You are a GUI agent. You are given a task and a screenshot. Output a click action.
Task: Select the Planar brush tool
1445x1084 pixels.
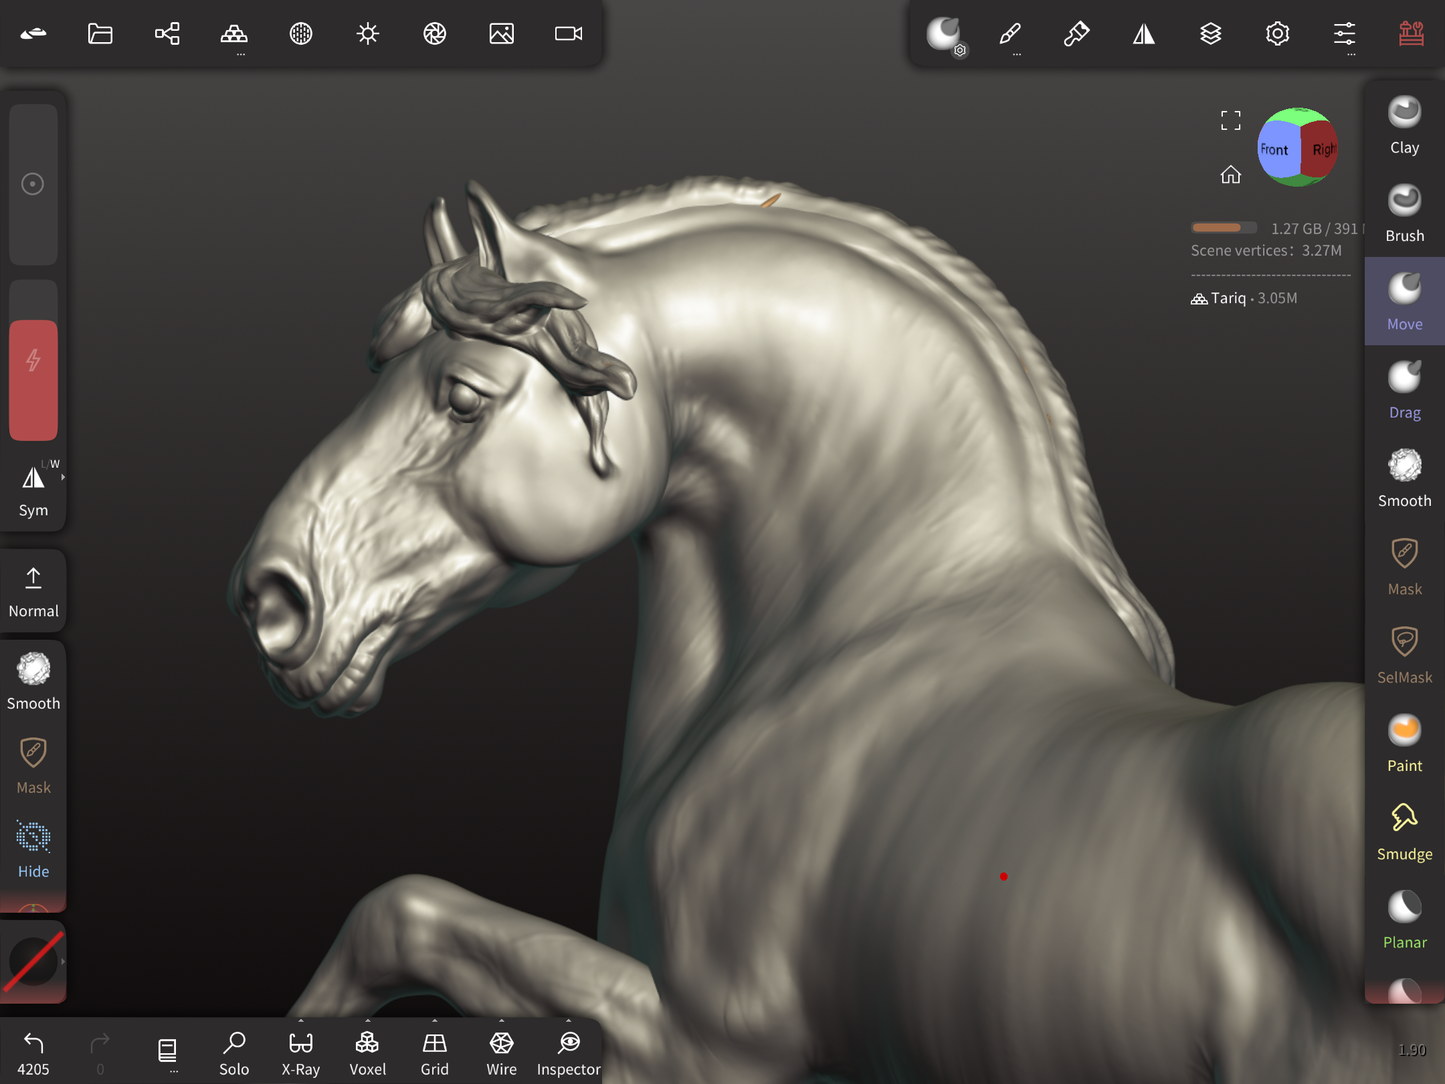pyautogui.click(x=1404, y=920)
